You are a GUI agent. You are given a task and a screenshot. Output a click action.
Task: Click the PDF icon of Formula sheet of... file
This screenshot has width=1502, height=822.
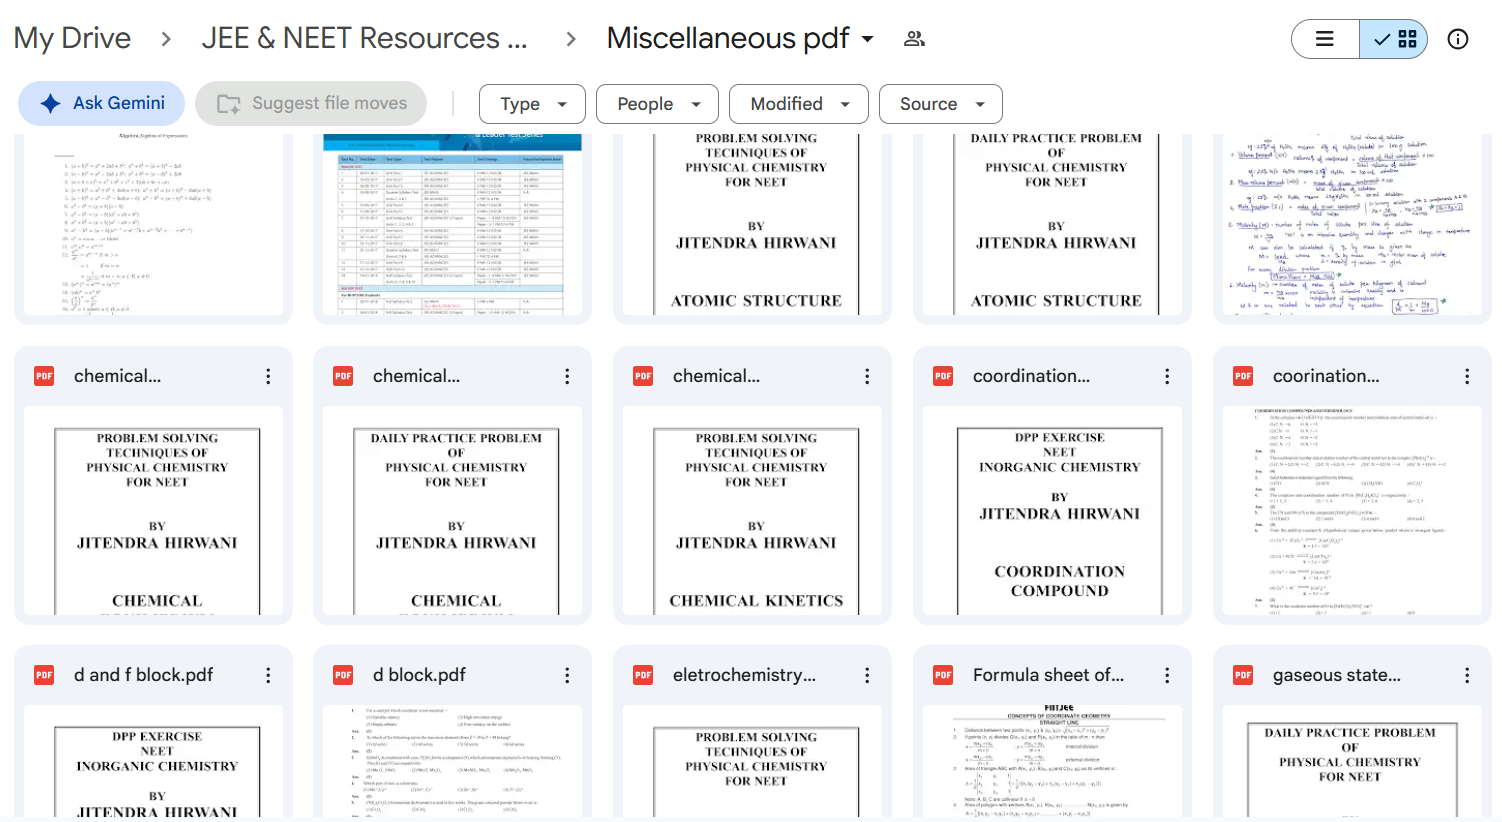pos(943,675)
